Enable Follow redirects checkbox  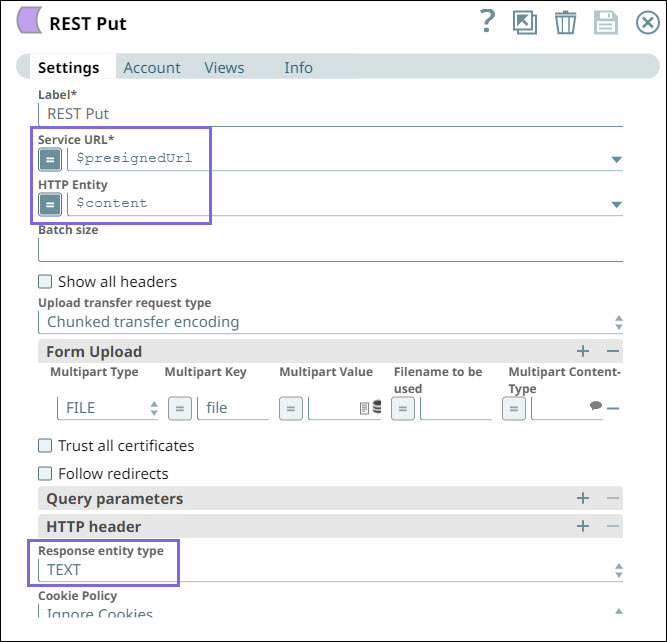pos(45,474)
